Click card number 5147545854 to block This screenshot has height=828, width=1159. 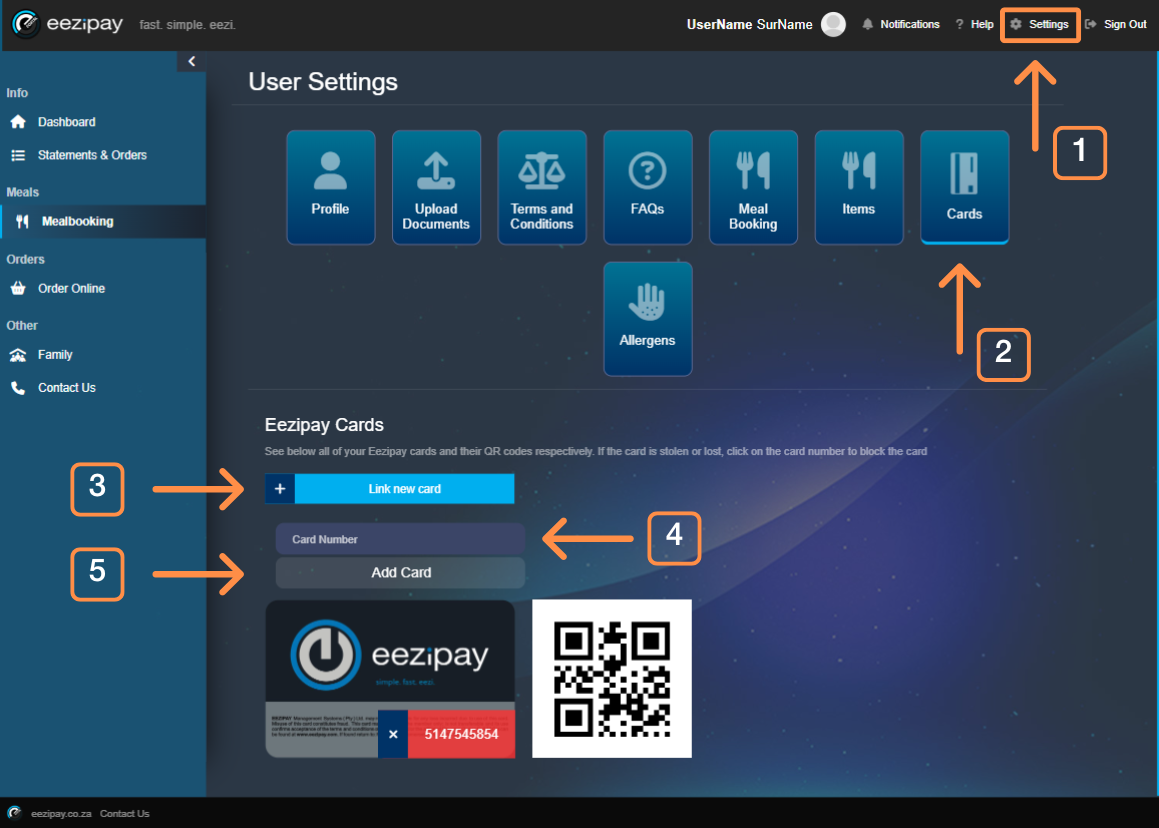(461, 734)
